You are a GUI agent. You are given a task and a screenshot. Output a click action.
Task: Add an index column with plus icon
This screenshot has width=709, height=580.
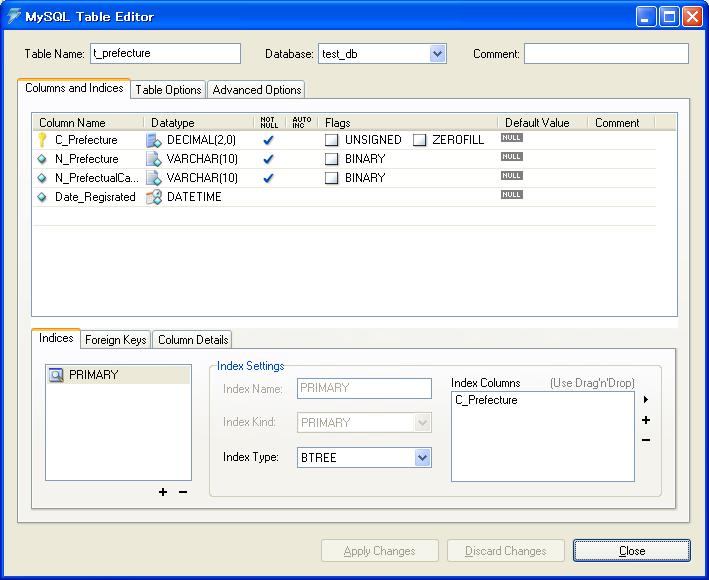pyautogui.click(x=646, y=420)
